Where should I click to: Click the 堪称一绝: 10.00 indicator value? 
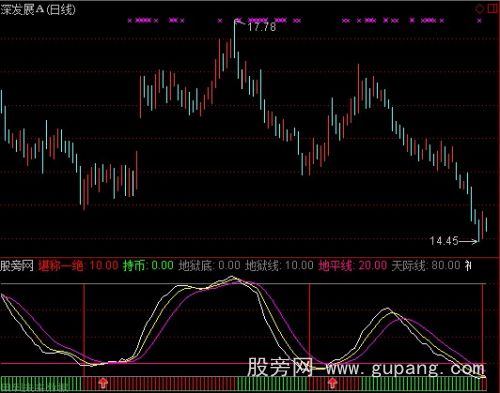pos(78,266)
